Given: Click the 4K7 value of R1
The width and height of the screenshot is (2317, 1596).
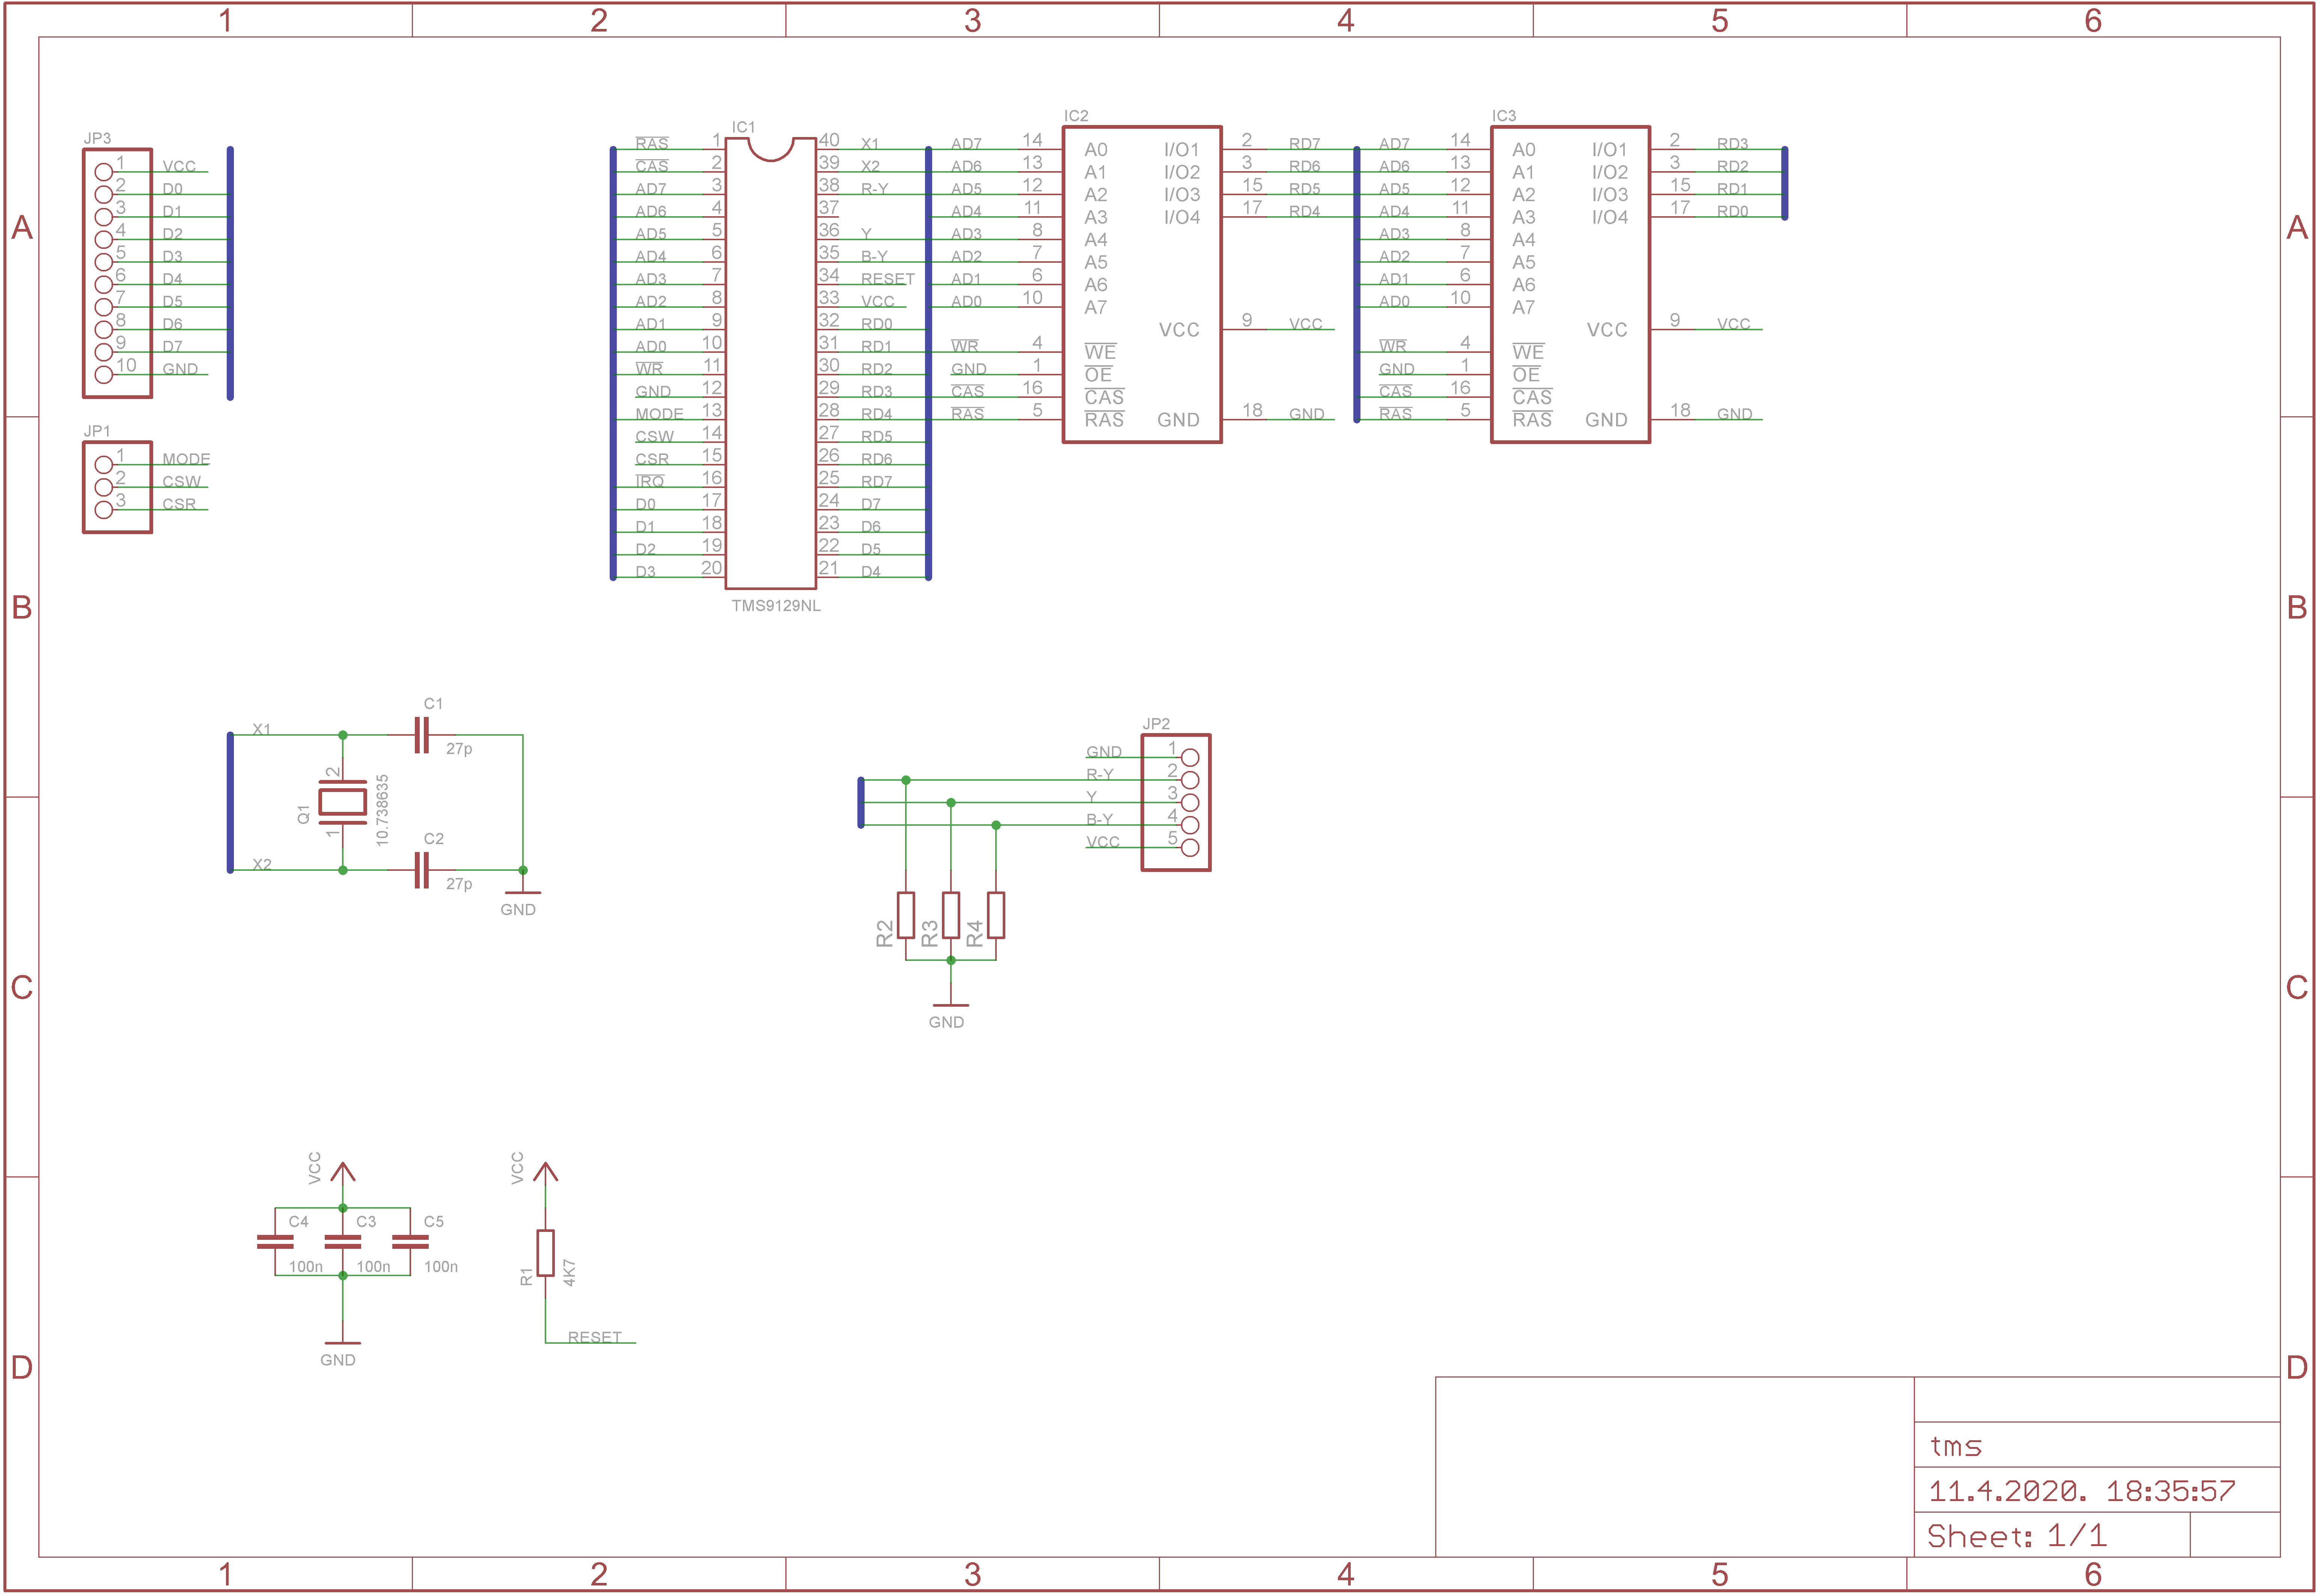Looking at the screenshot, I should click(x=569, y=1272).
